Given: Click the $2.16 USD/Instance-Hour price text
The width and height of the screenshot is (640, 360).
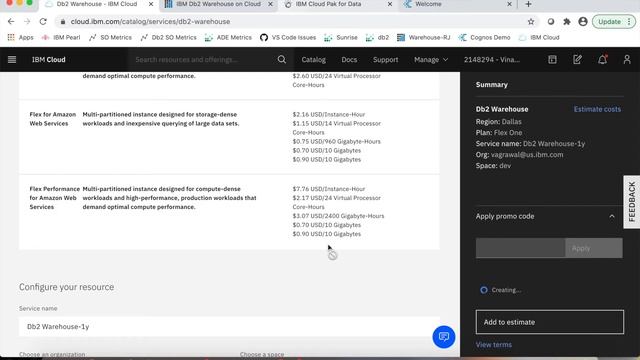Looking at the screenshot, I should (329, 115).
